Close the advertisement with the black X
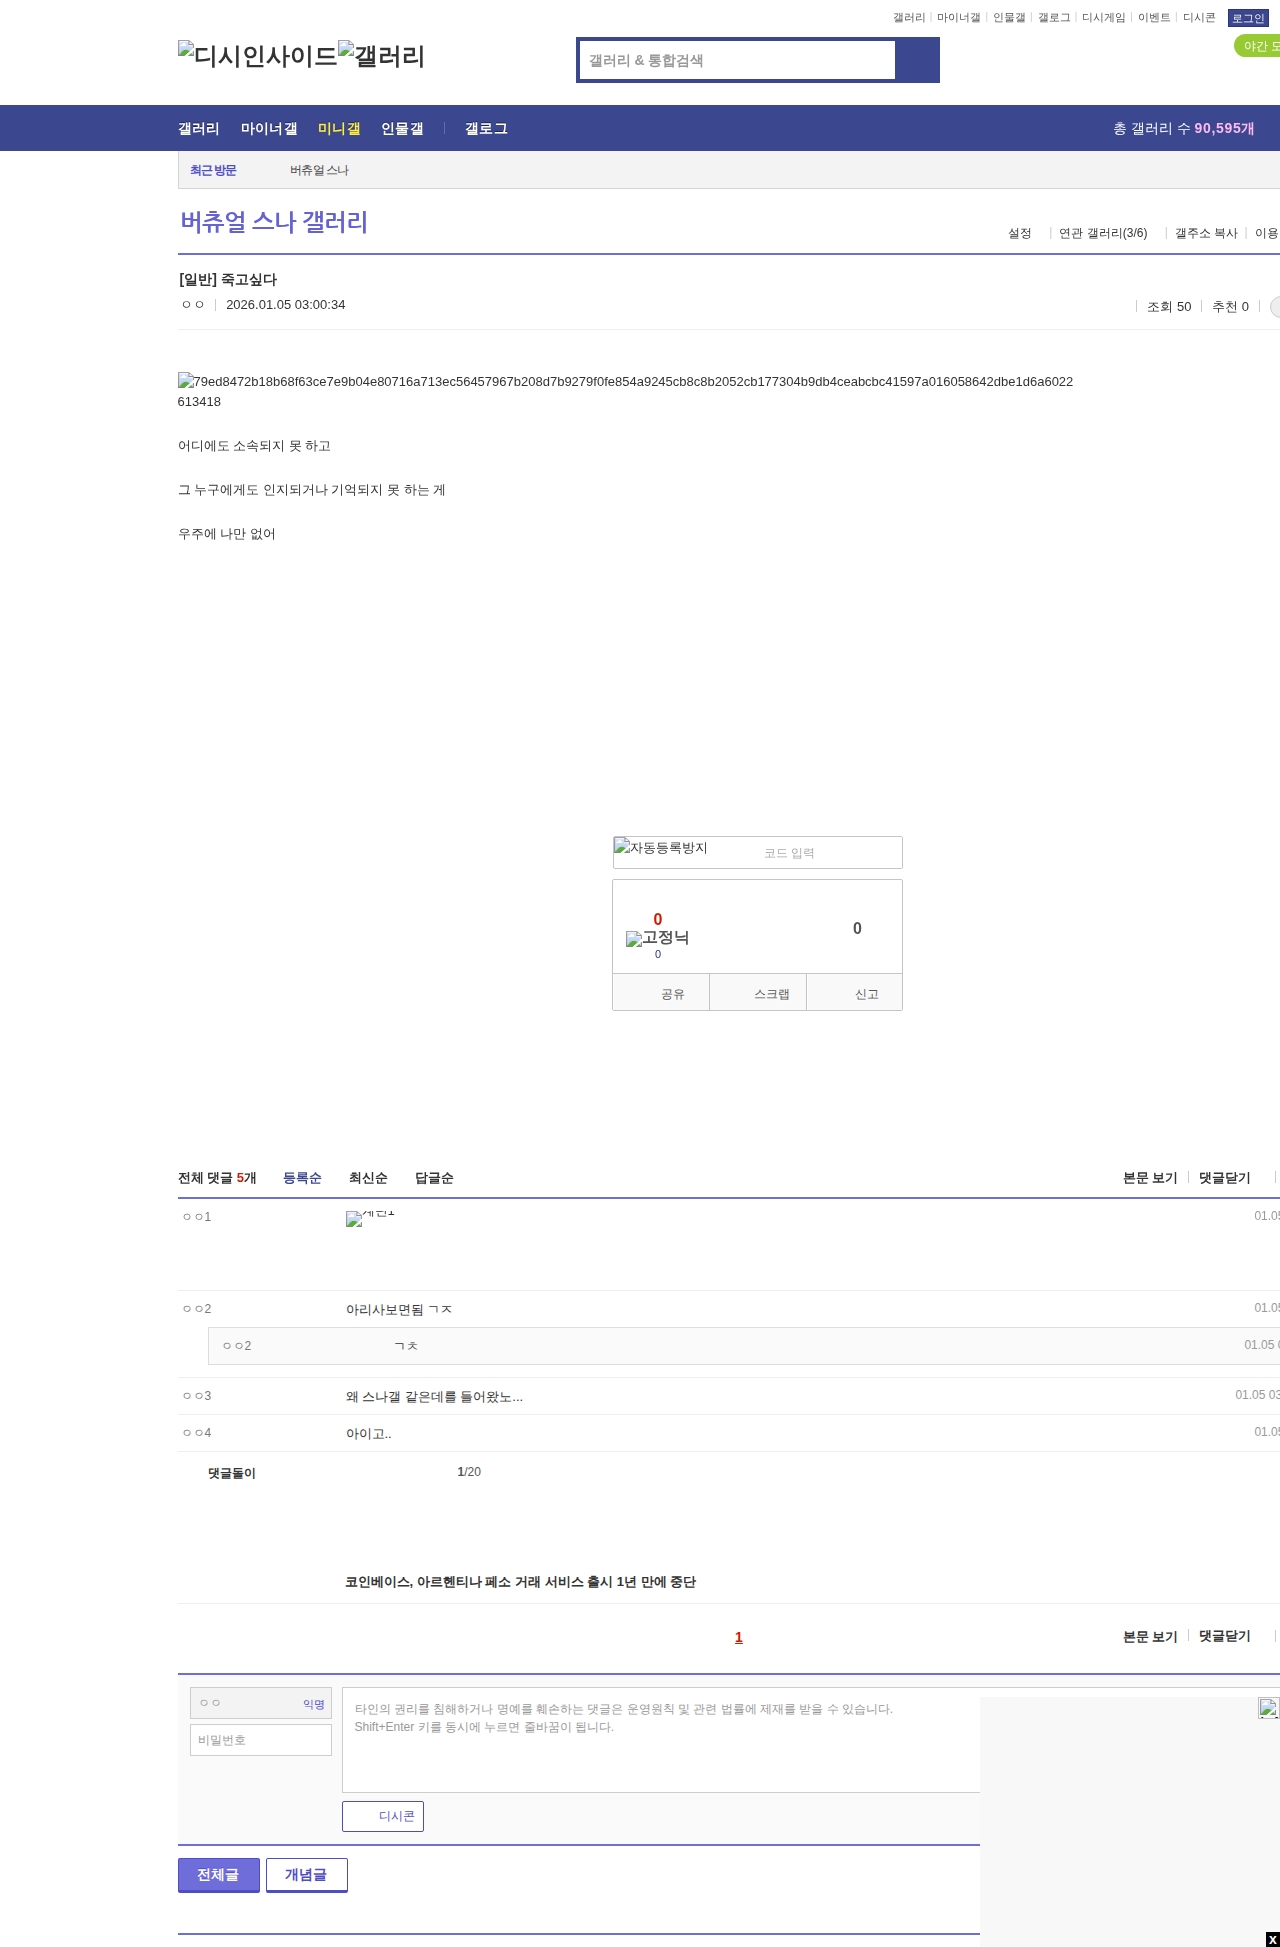The width and height of the screenshot is (1280, 1947). [1272, 1940]
